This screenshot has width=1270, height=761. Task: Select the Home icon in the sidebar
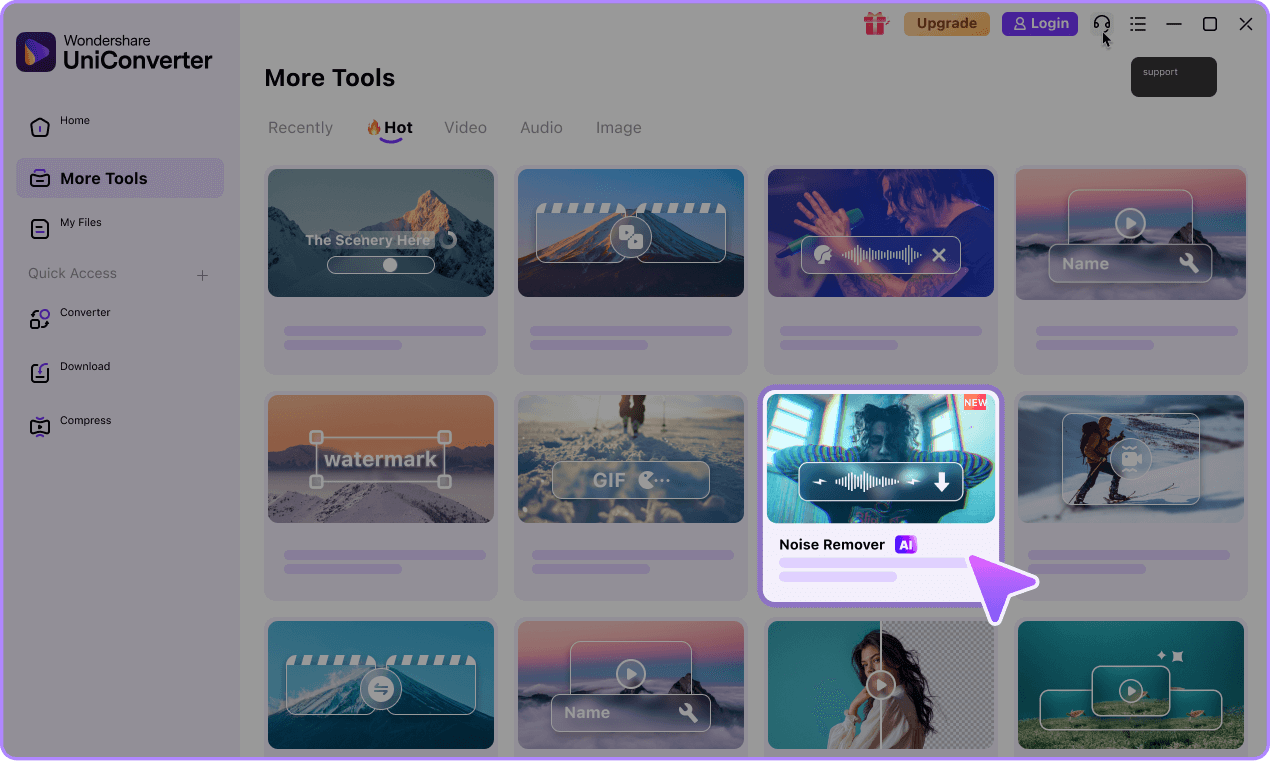40,127
